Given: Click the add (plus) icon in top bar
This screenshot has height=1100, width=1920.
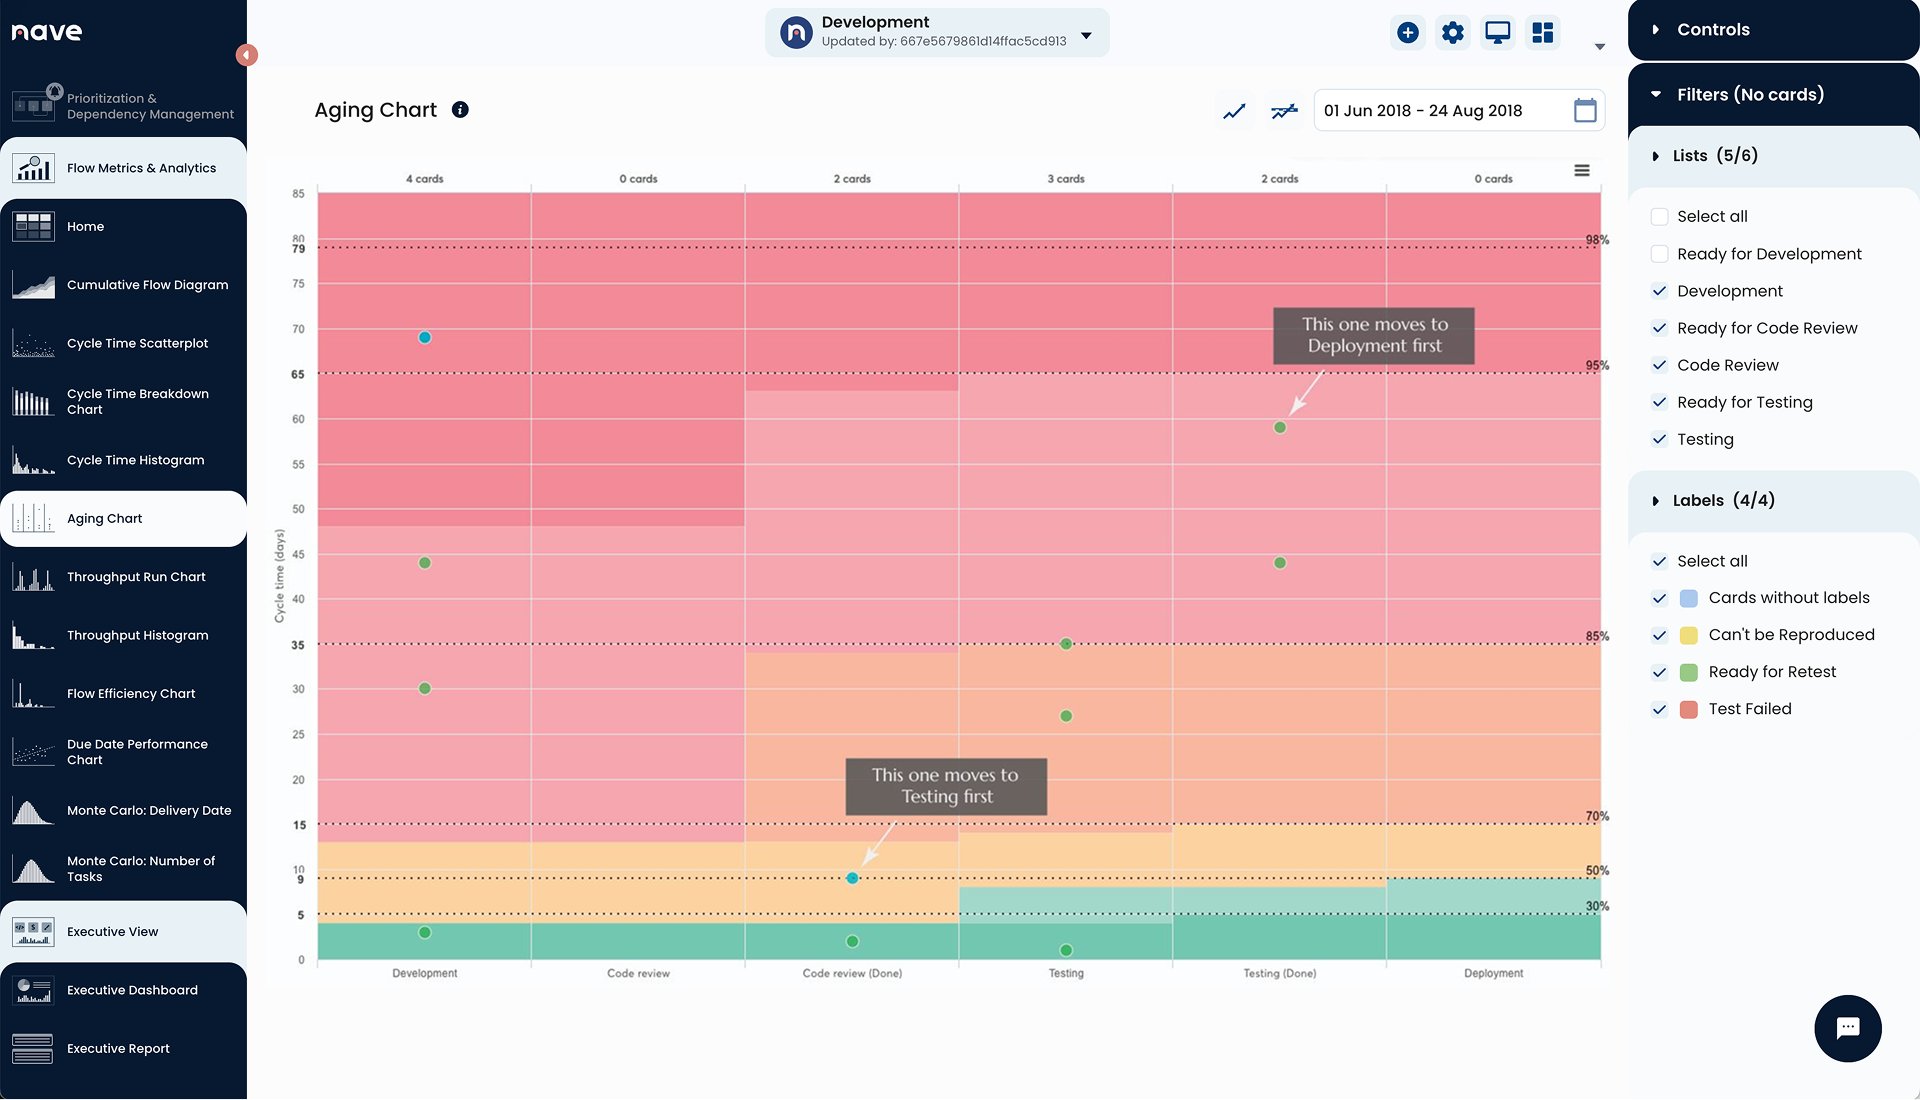Looking at the screenshot, I should coord(1408,33).
